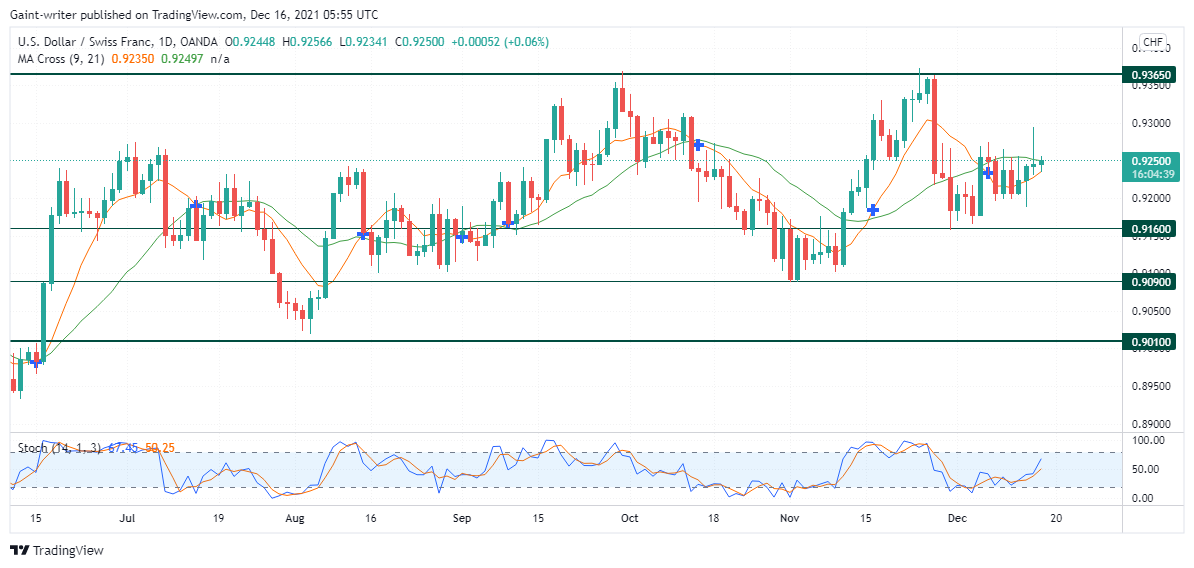Click the 0.90500 price axis tick
This screenshot has height=568, width=1194.
tap(1152, 311)
